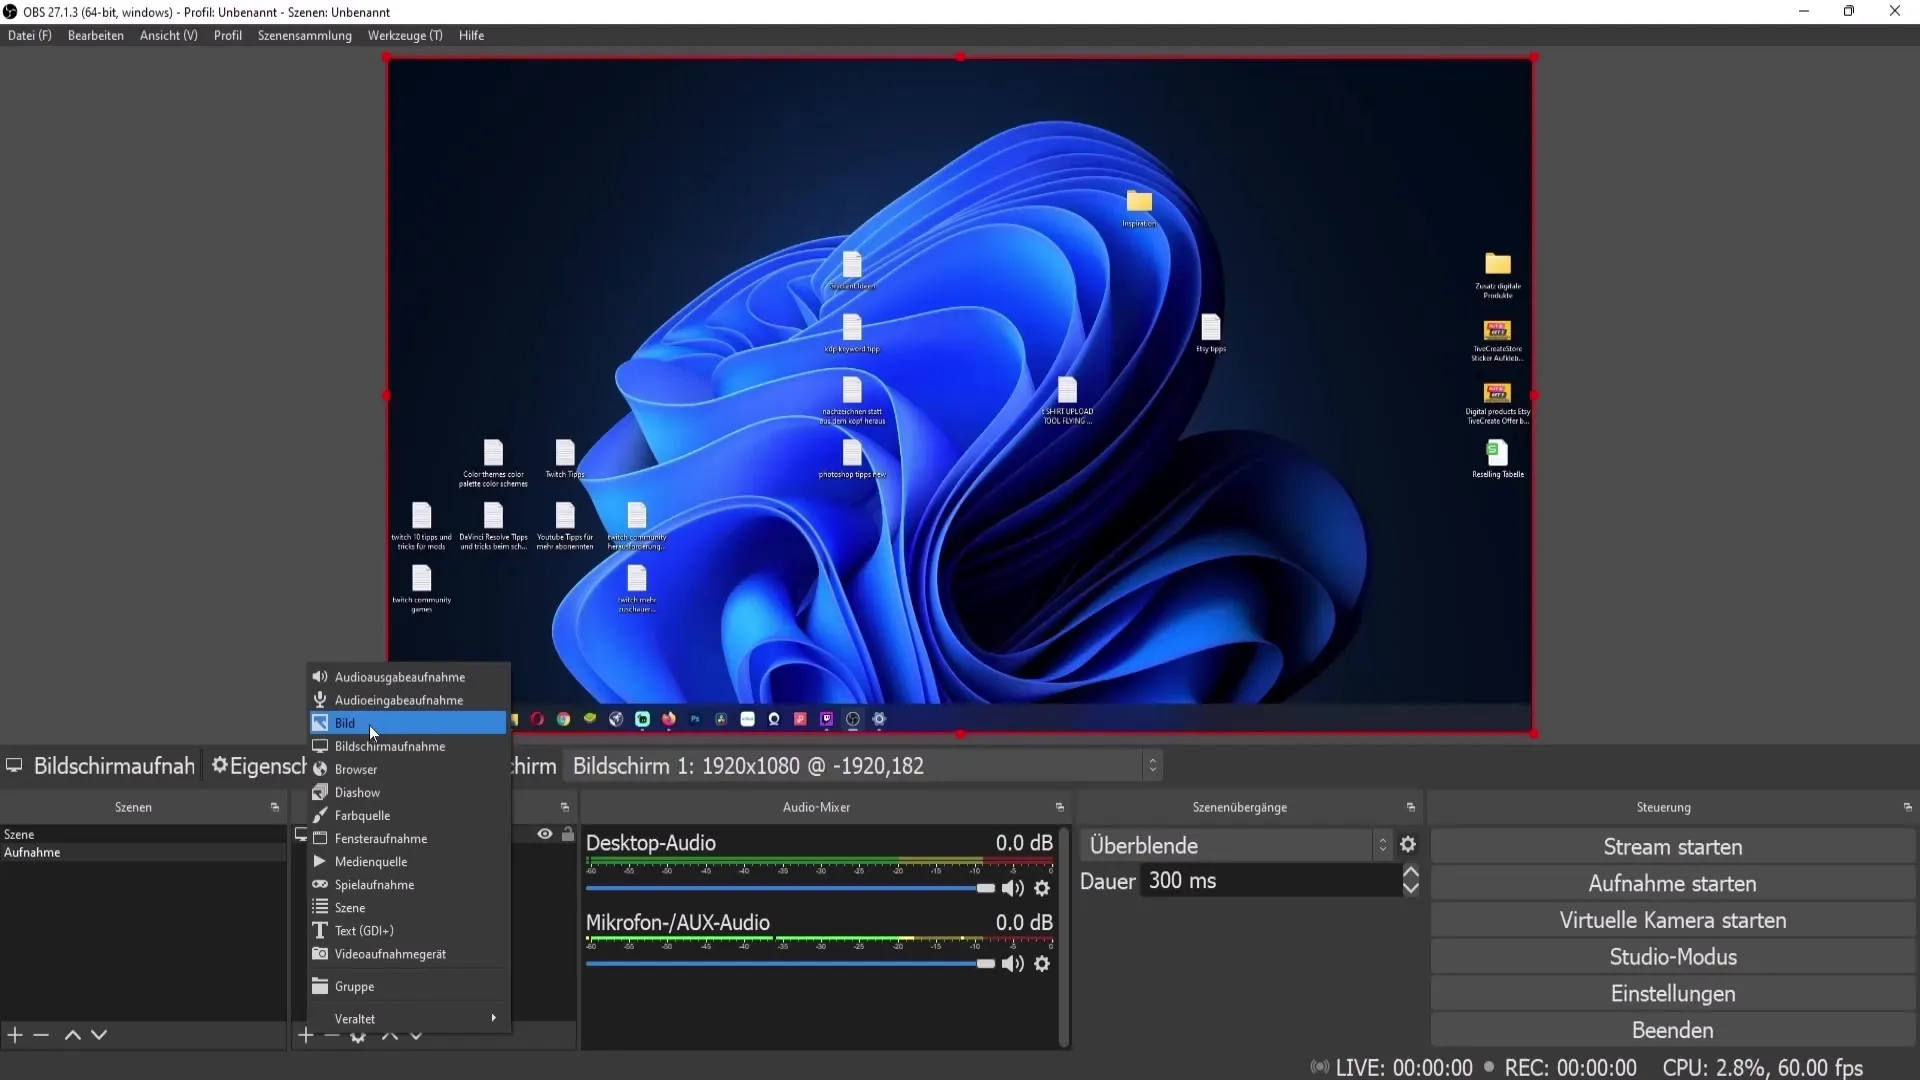Open transition properties gear next to Überblende
The height and width of the screenshot is (1080, 1920).
(x=1408, y=845)
